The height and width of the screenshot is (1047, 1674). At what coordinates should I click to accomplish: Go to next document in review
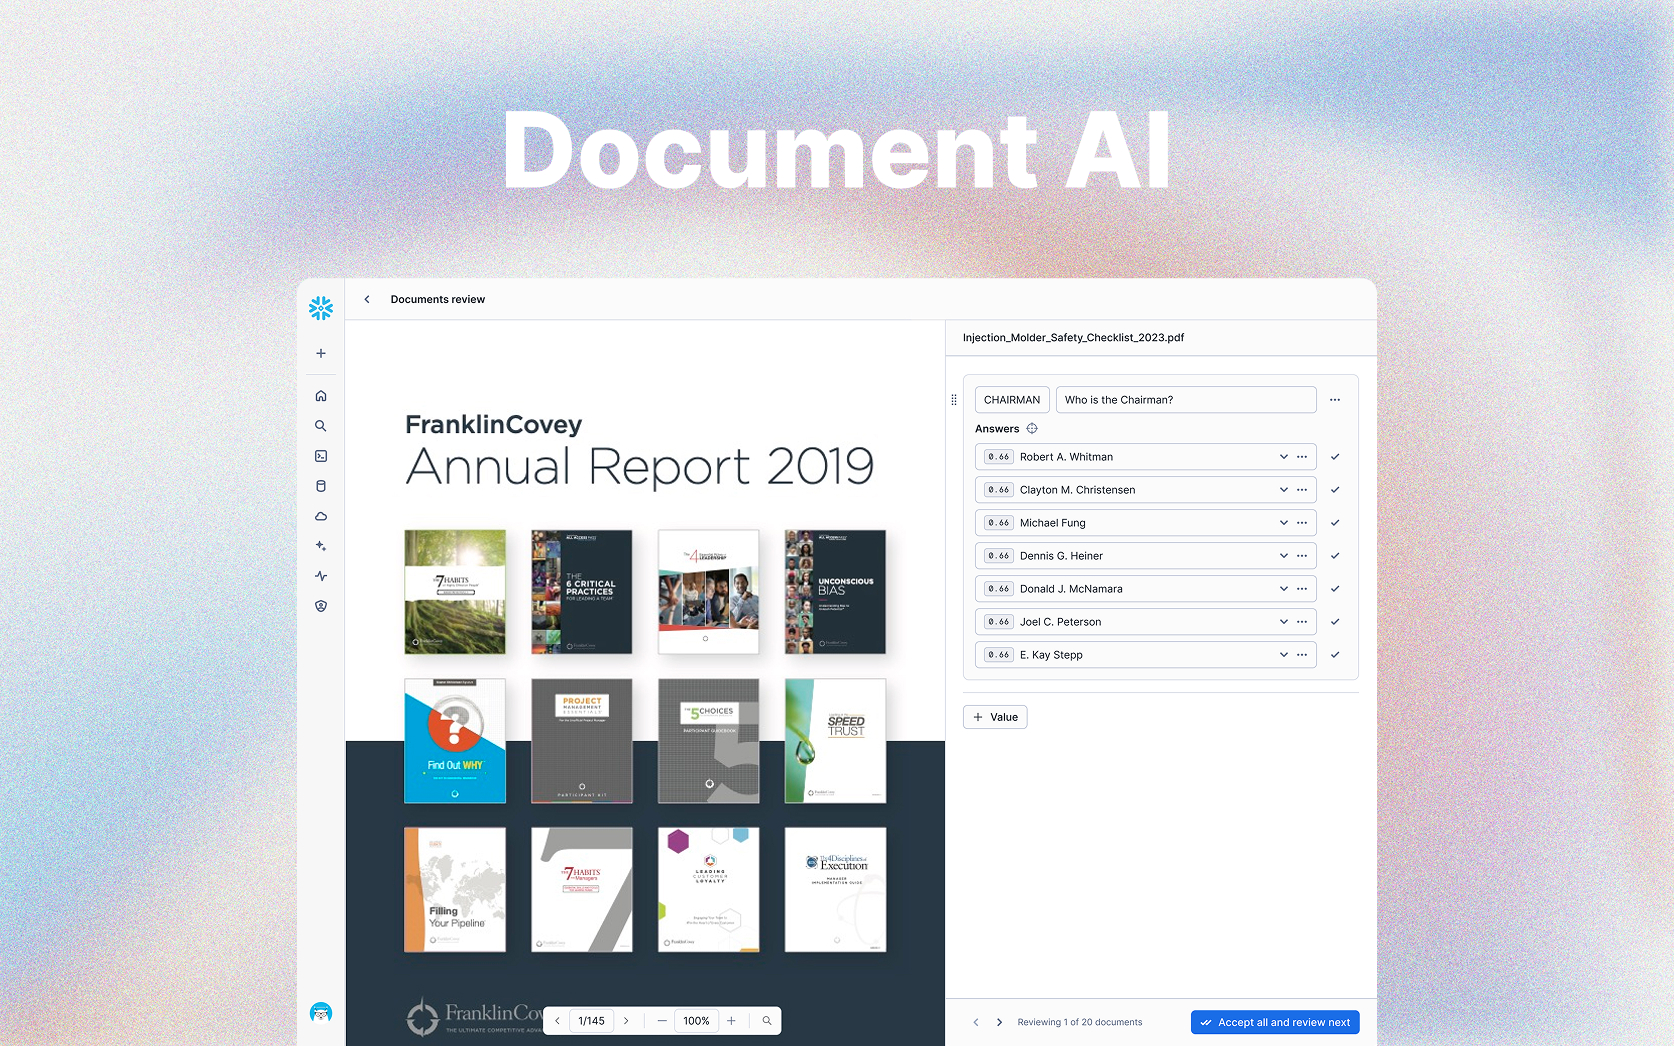[x=999, y=1022]
